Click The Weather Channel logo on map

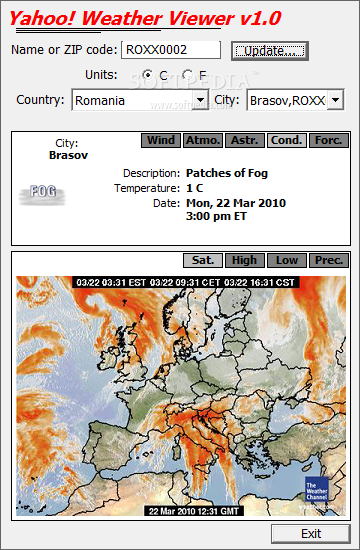pyautogui.click(x=316, y=489)
